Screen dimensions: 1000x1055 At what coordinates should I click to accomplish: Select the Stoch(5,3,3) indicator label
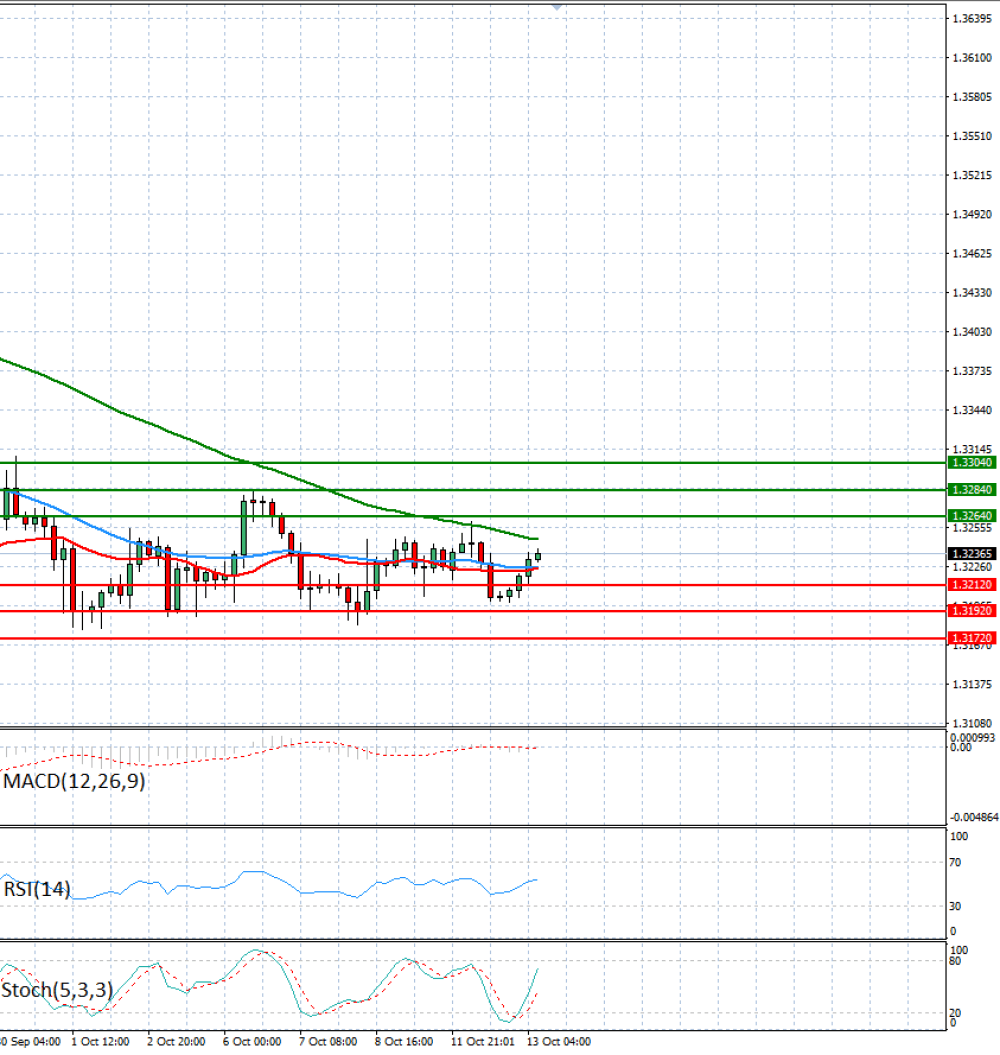(x=57, y=990)
